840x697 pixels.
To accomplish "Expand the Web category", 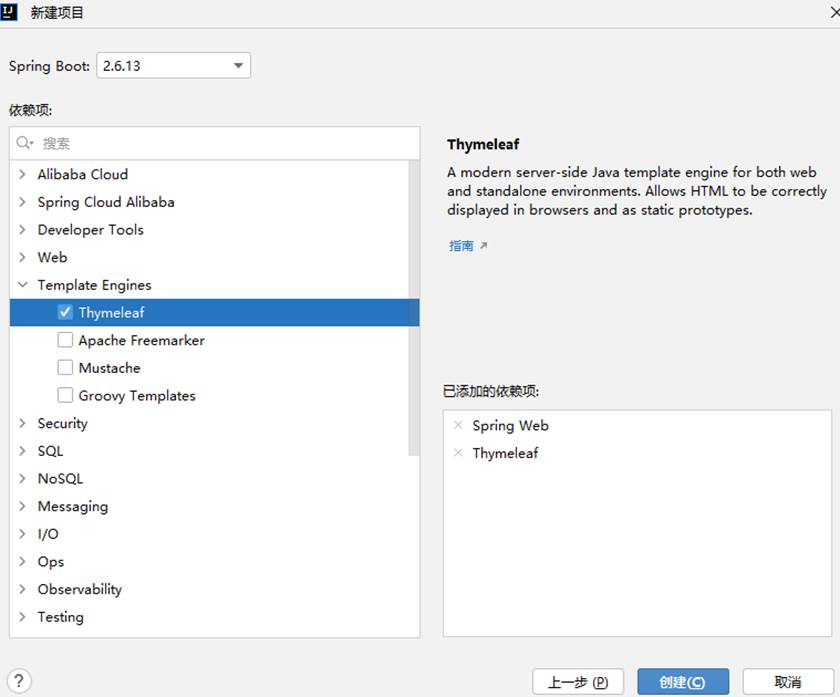I will click(22, 257).
